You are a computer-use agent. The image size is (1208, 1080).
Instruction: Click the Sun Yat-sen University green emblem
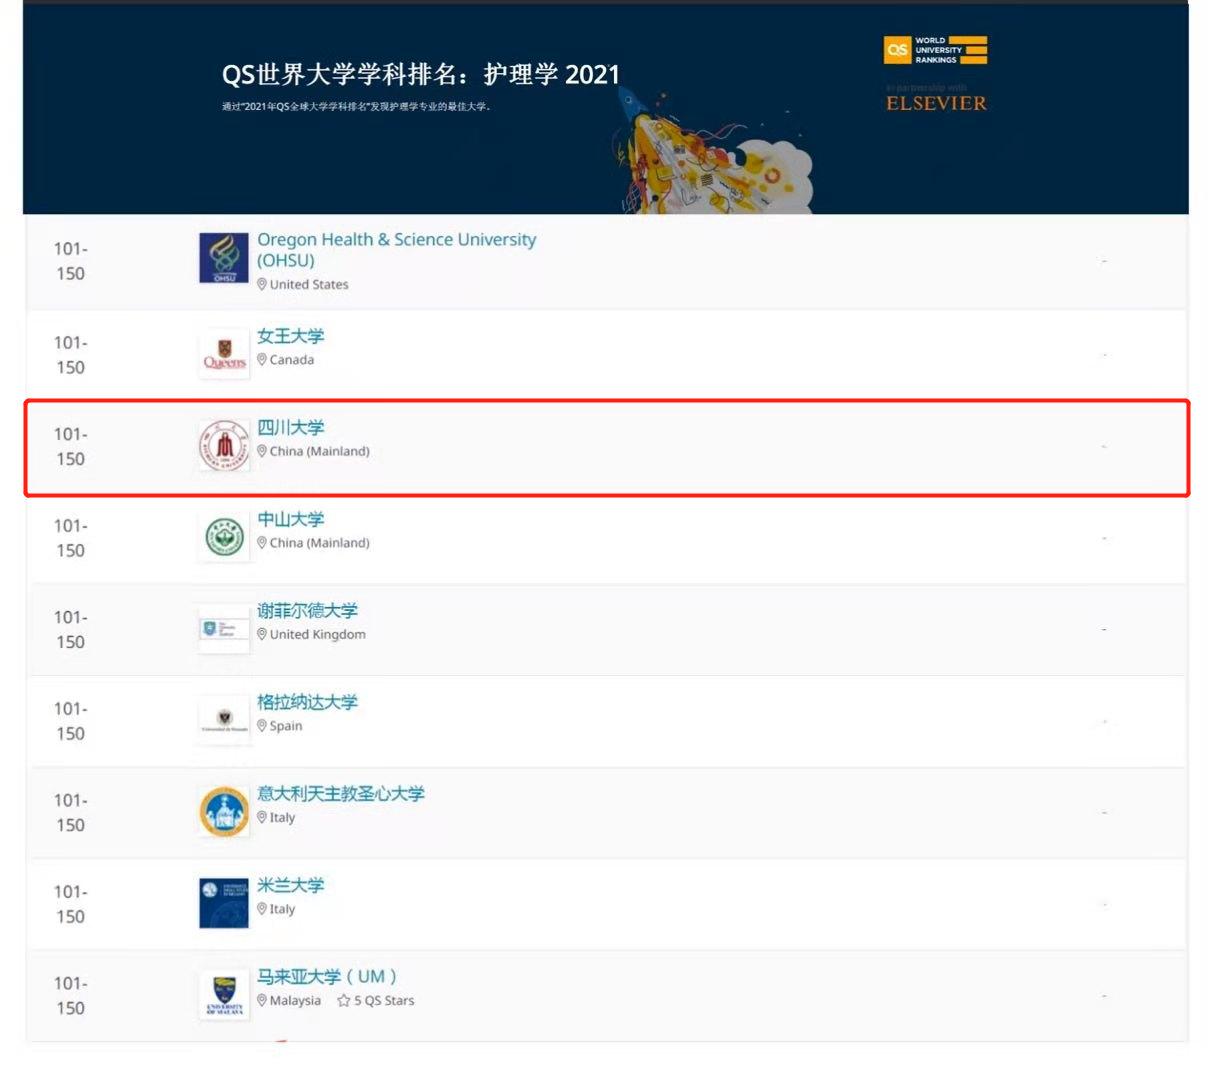click(x=224, y=537)
